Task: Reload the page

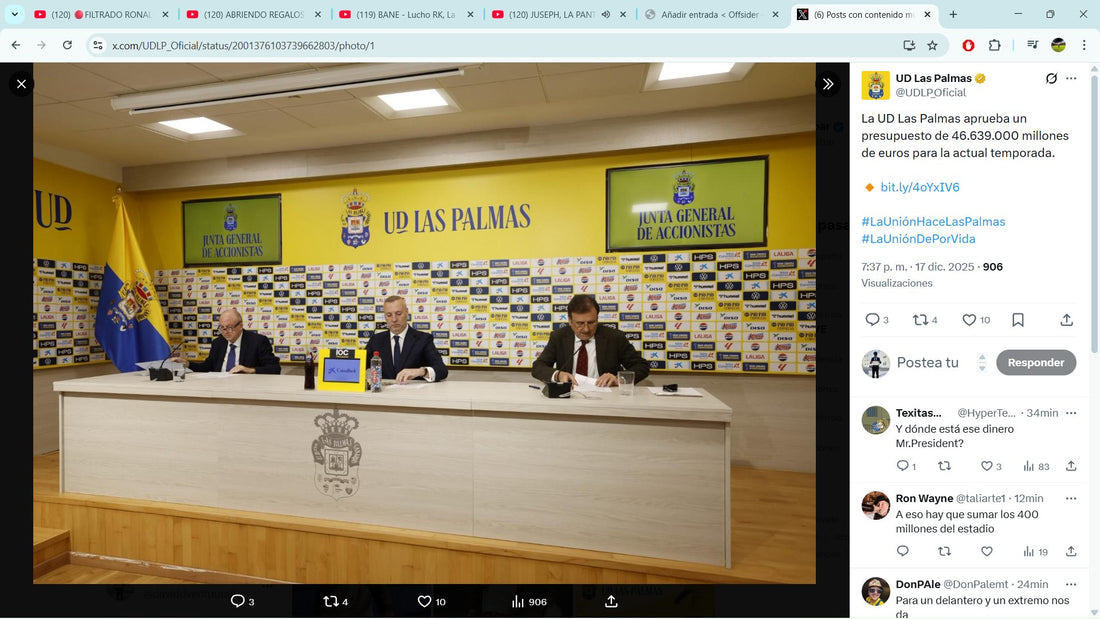Action: click(67, 45)
